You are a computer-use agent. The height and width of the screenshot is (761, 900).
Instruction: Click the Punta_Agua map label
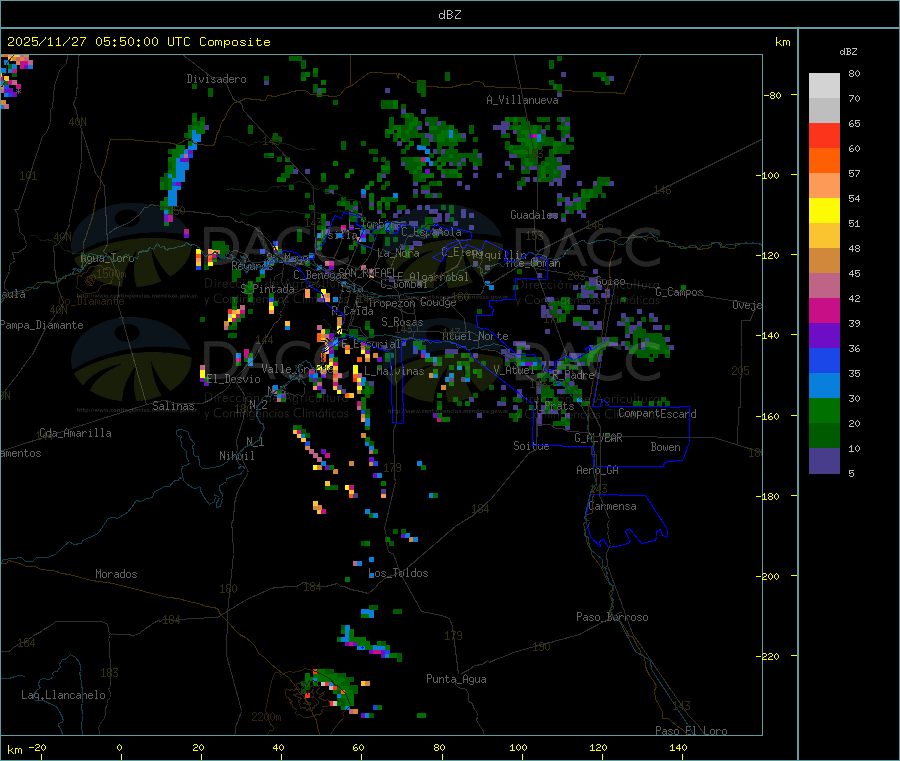(456, 679)
